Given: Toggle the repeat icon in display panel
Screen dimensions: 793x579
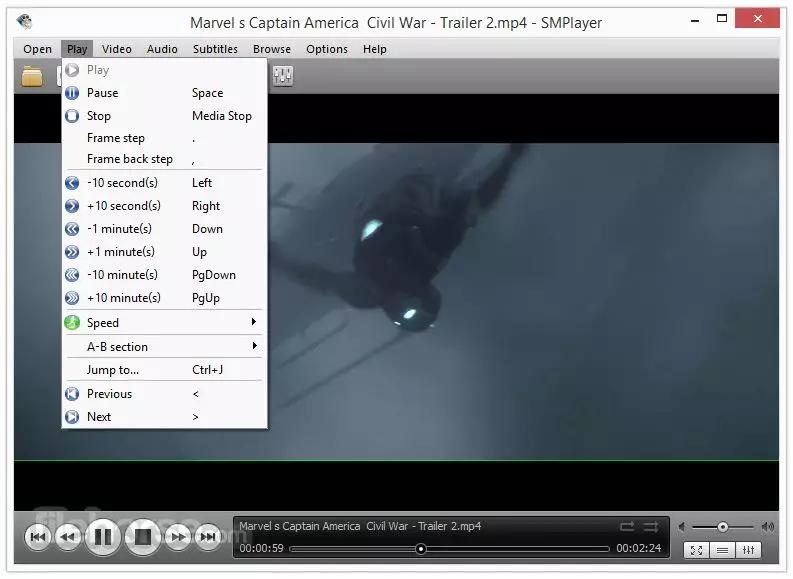Looking at the screenshot, I should [x=627, y=526].
